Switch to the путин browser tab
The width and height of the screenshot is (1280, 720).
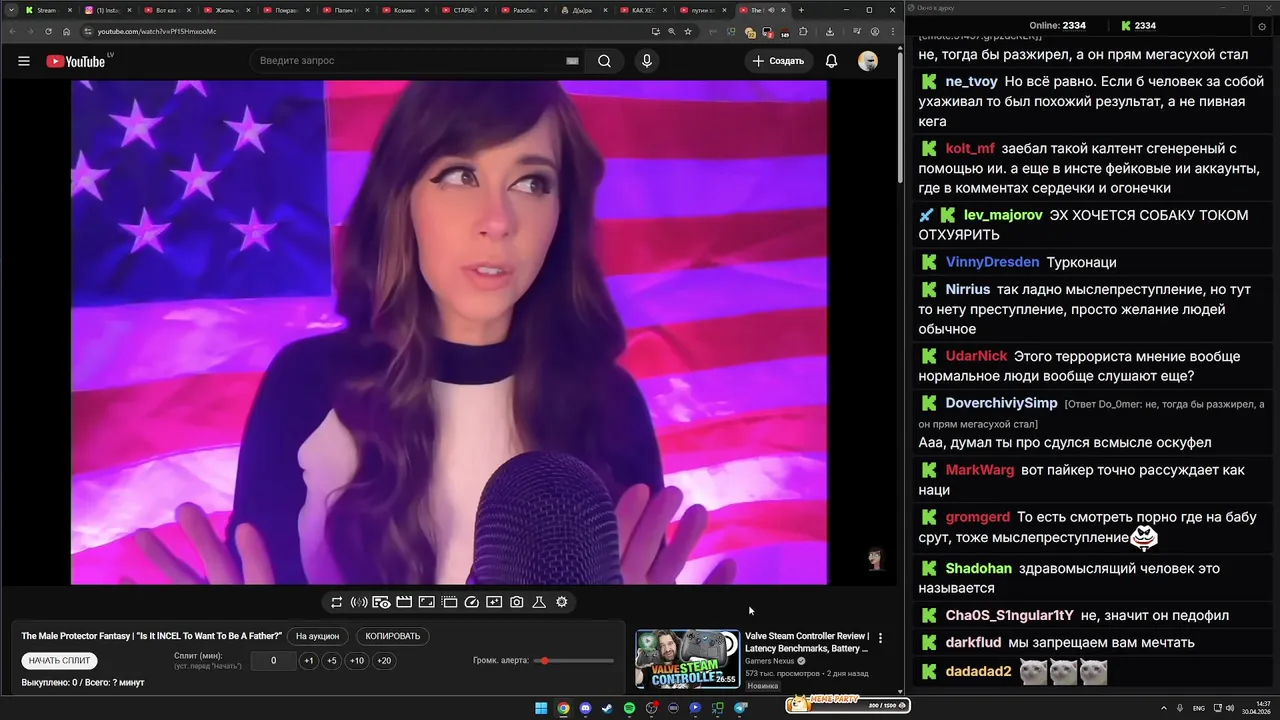coord(703,10)
